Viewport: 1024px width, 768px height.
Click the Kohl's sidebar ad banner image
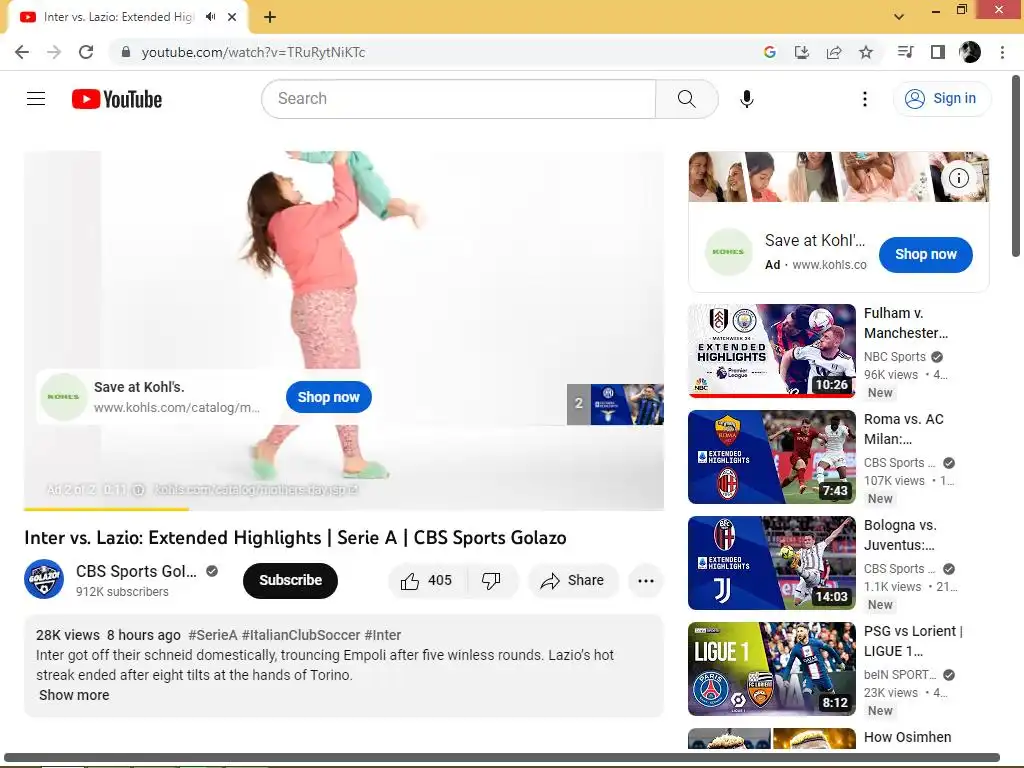coord(839,177)
